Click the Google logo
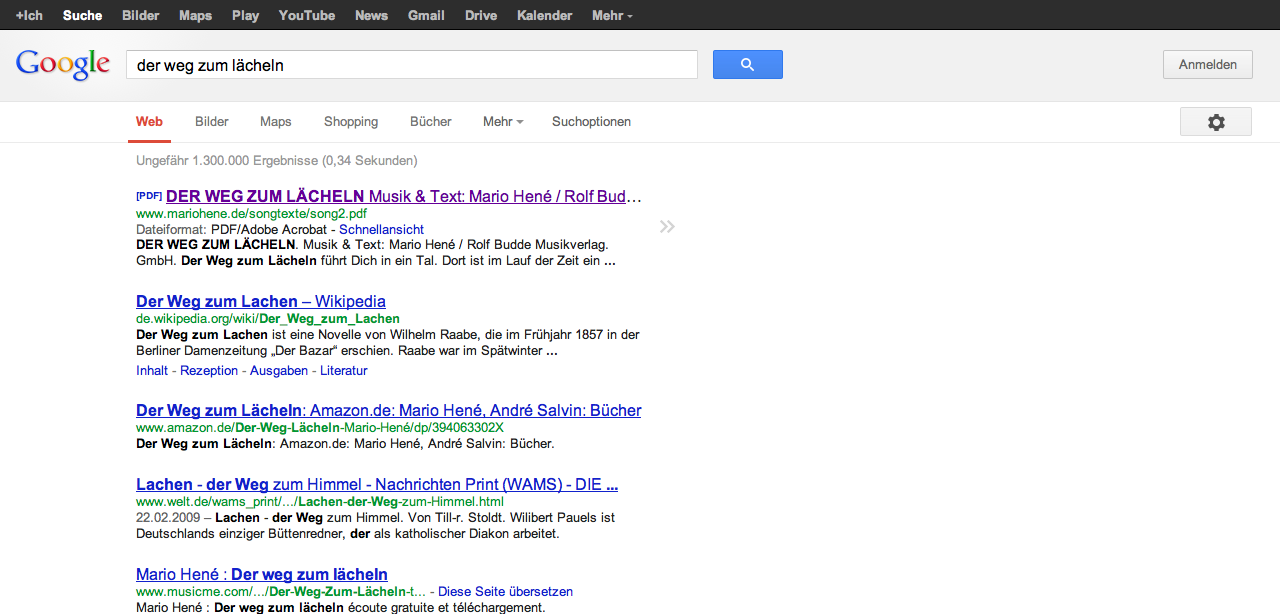 (x=62, y=65)
